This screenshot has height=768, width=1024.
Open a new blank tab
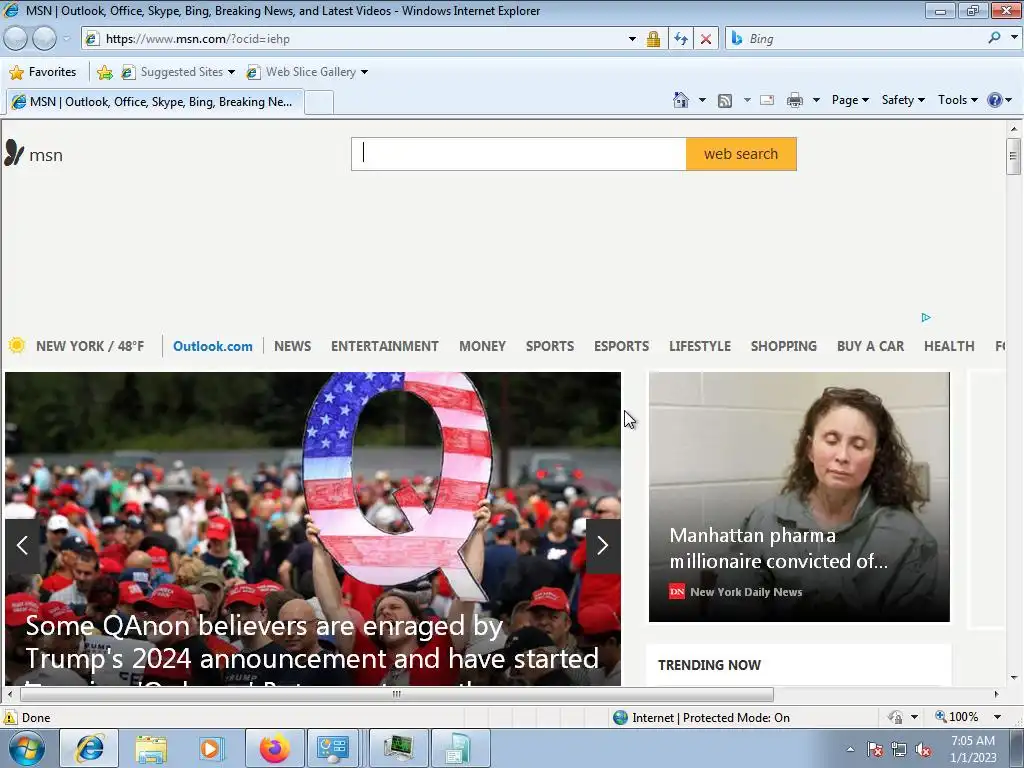[x=319, y=103]
